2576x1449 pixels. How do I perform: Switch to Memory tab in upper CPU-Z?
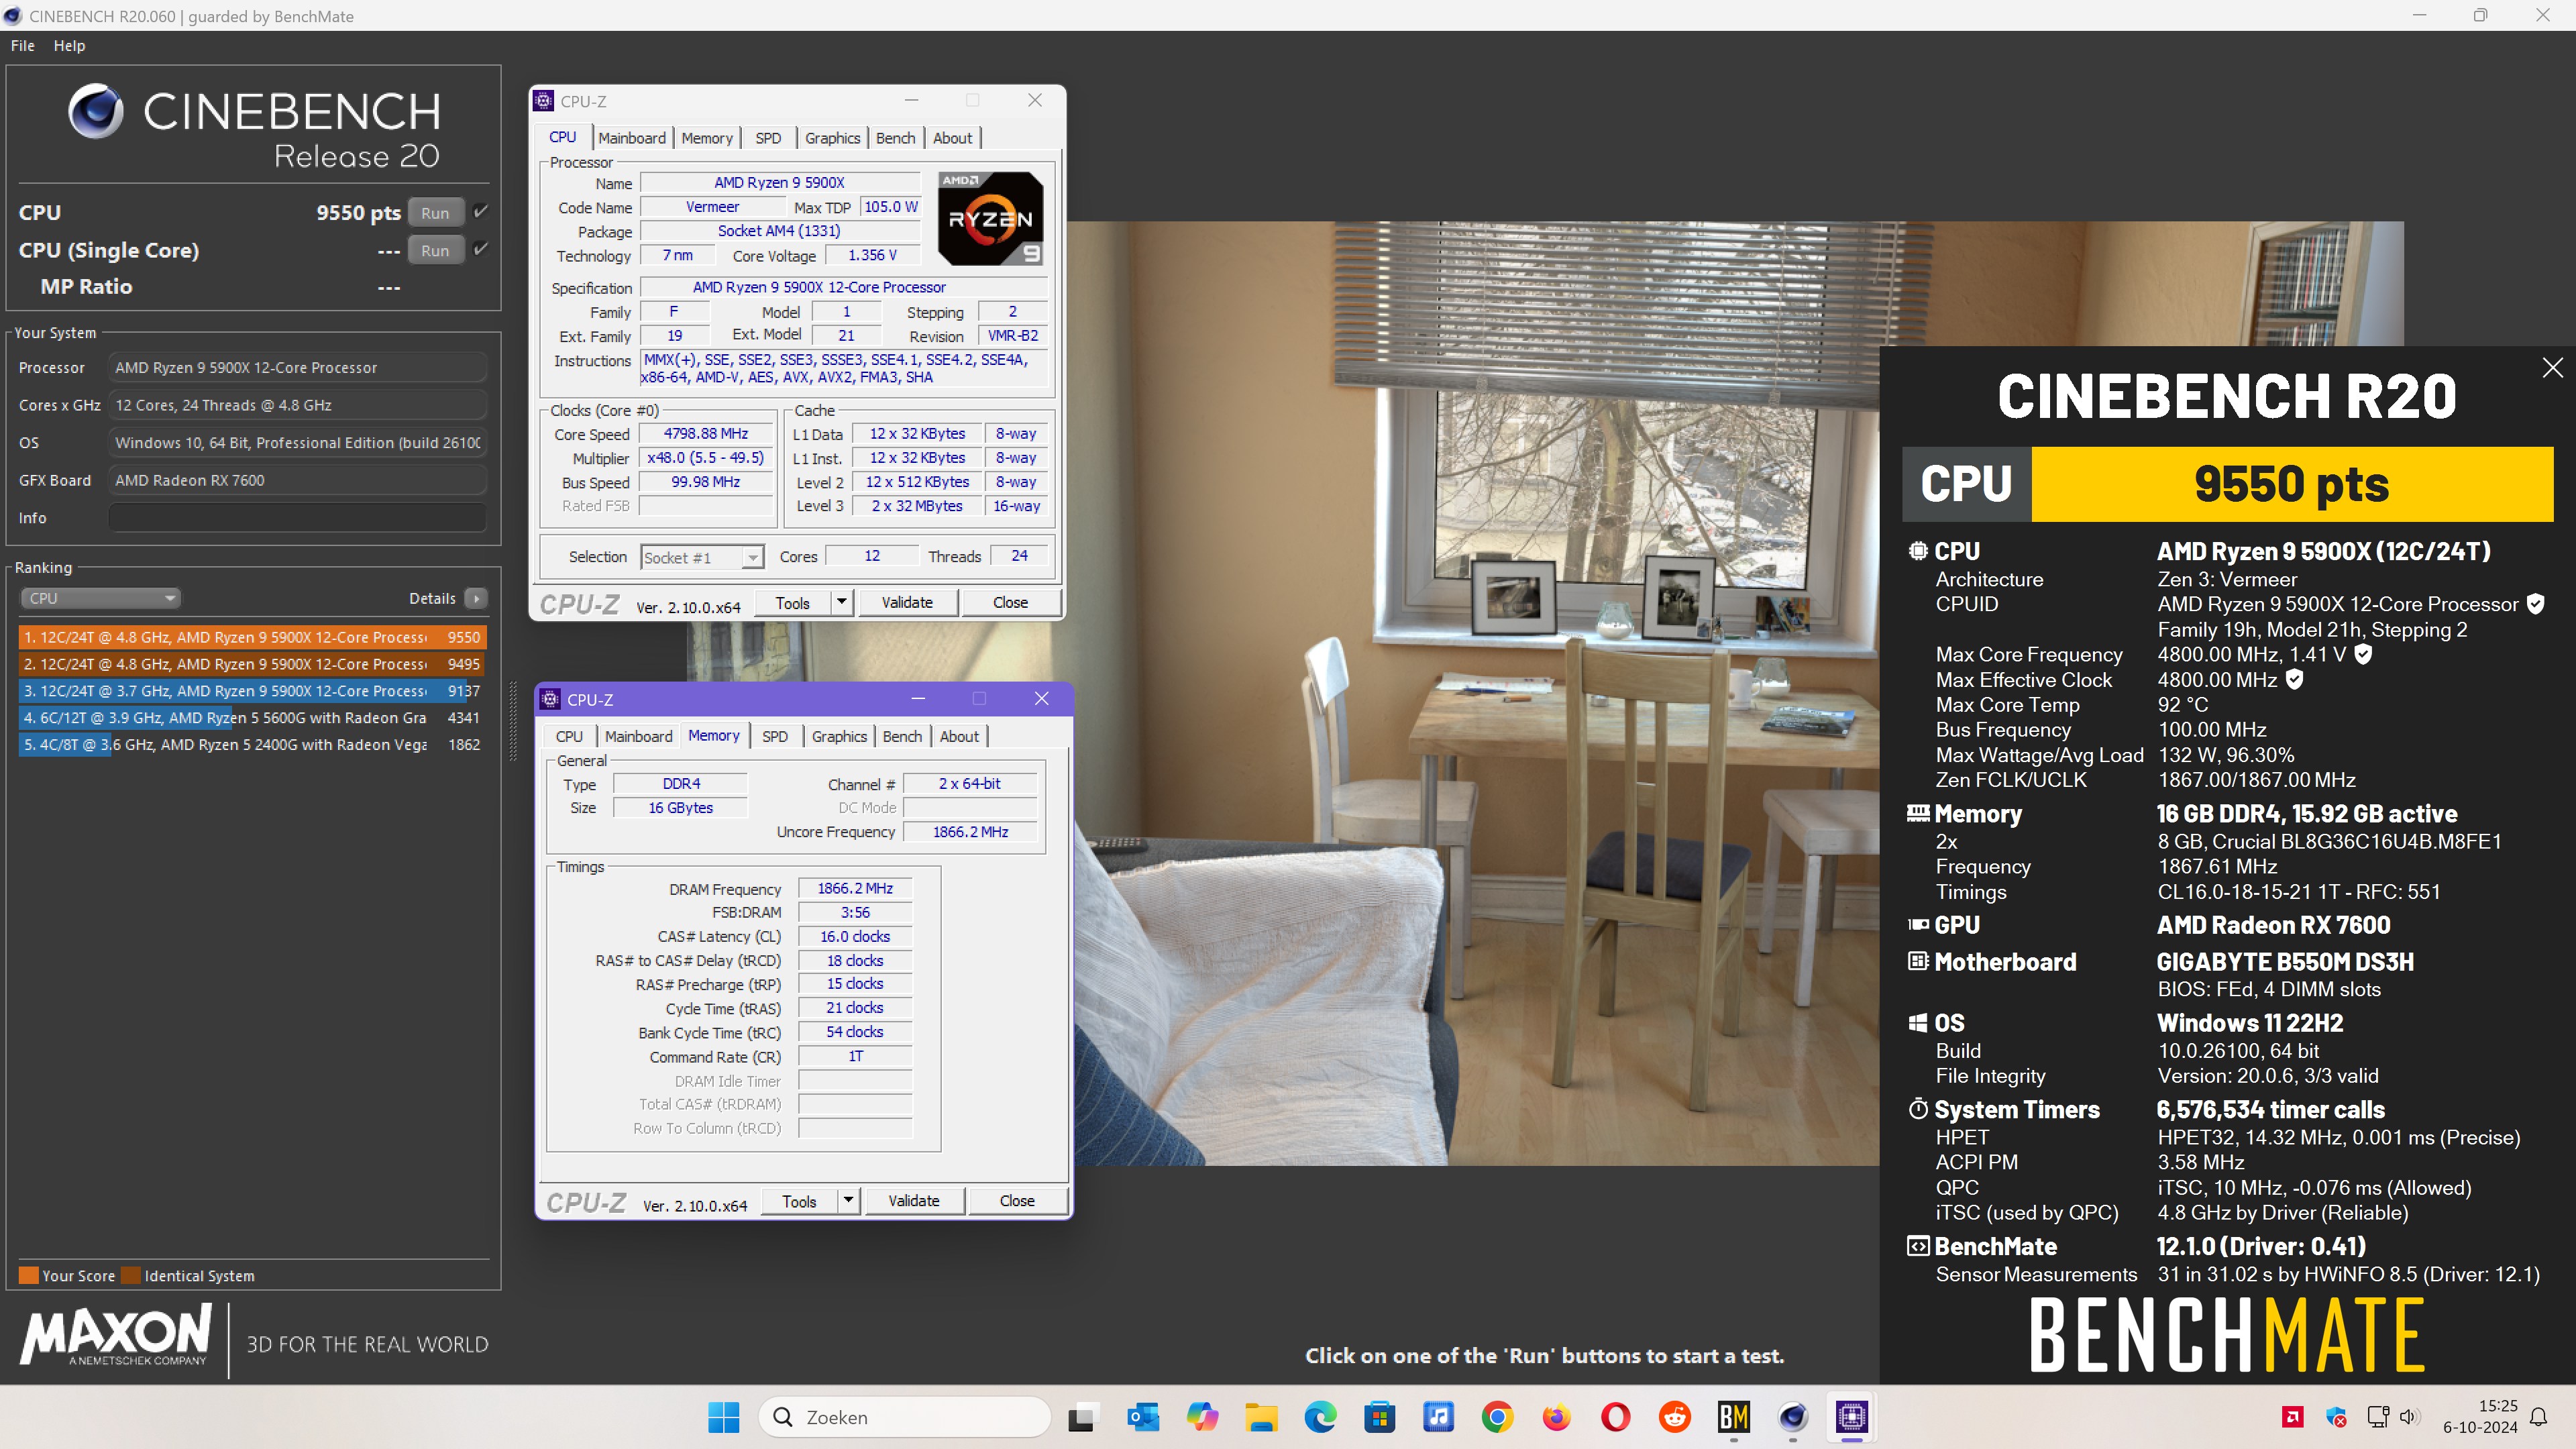point(707,138)
